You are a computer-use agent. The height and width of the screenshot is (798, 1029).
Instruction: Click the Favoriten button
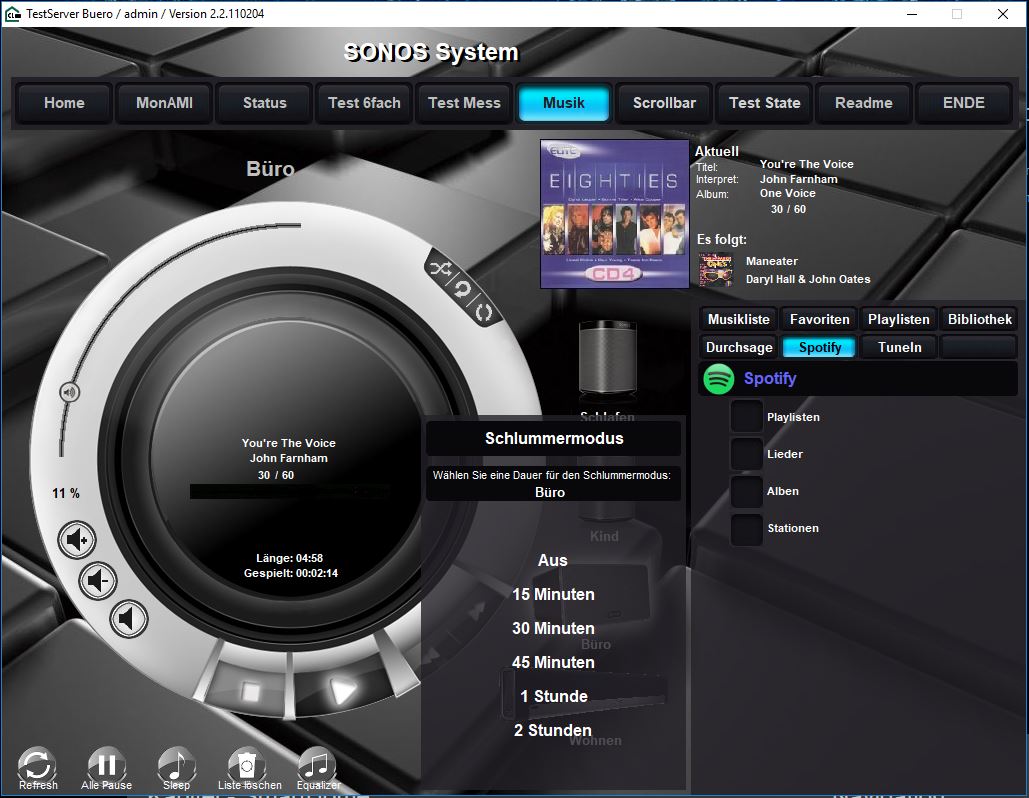tap(819, 319)
